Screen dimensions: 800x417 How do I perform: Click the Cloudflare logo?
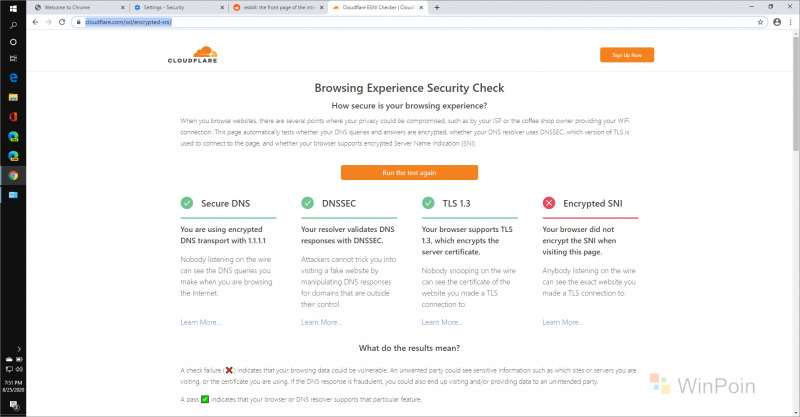(x=193, y=55)
